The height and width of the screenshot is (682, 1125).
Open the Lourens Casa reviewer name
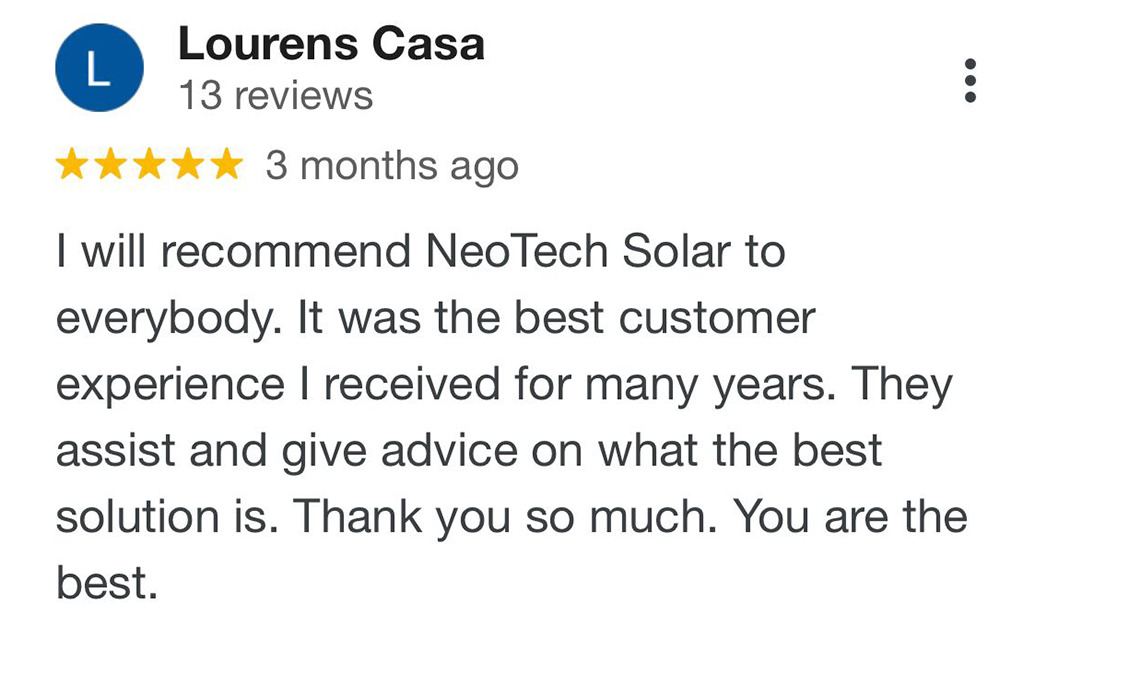(331, 44)
